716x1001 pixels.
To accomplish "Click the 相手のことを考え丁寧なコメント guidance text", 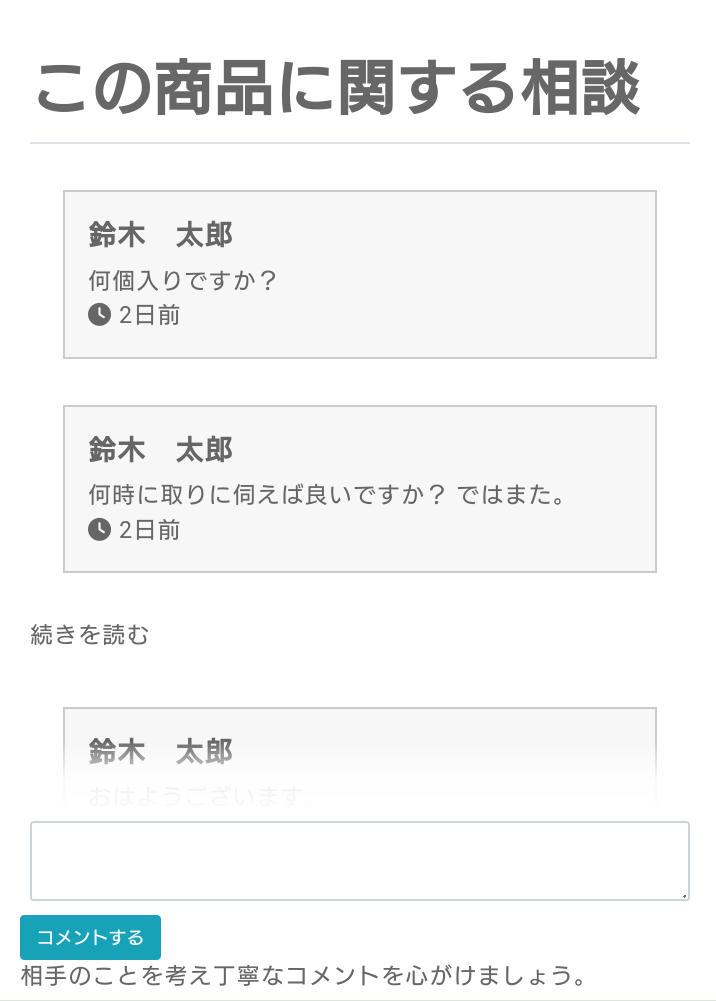I will pyautogui.click(x=302, y=975).
